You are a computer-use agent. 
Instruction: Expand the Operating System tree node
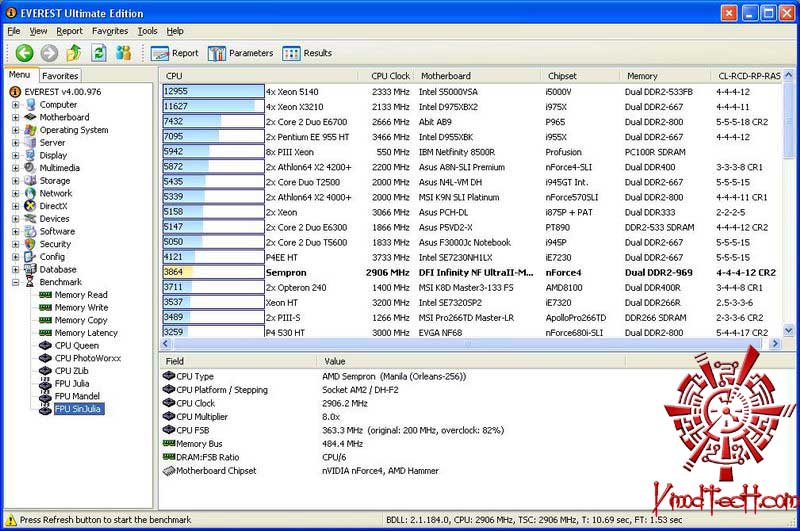[15, 130]
